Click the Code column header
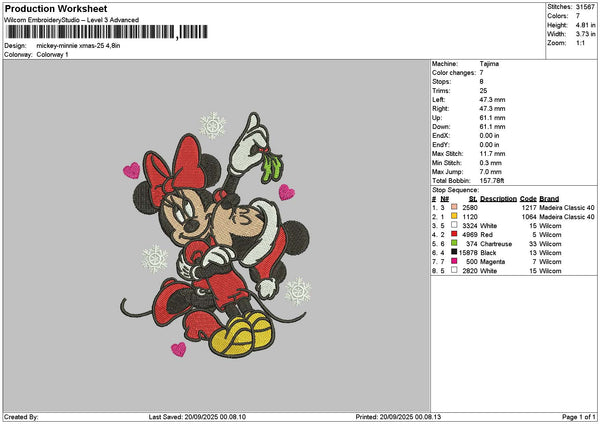 point(528,198)
